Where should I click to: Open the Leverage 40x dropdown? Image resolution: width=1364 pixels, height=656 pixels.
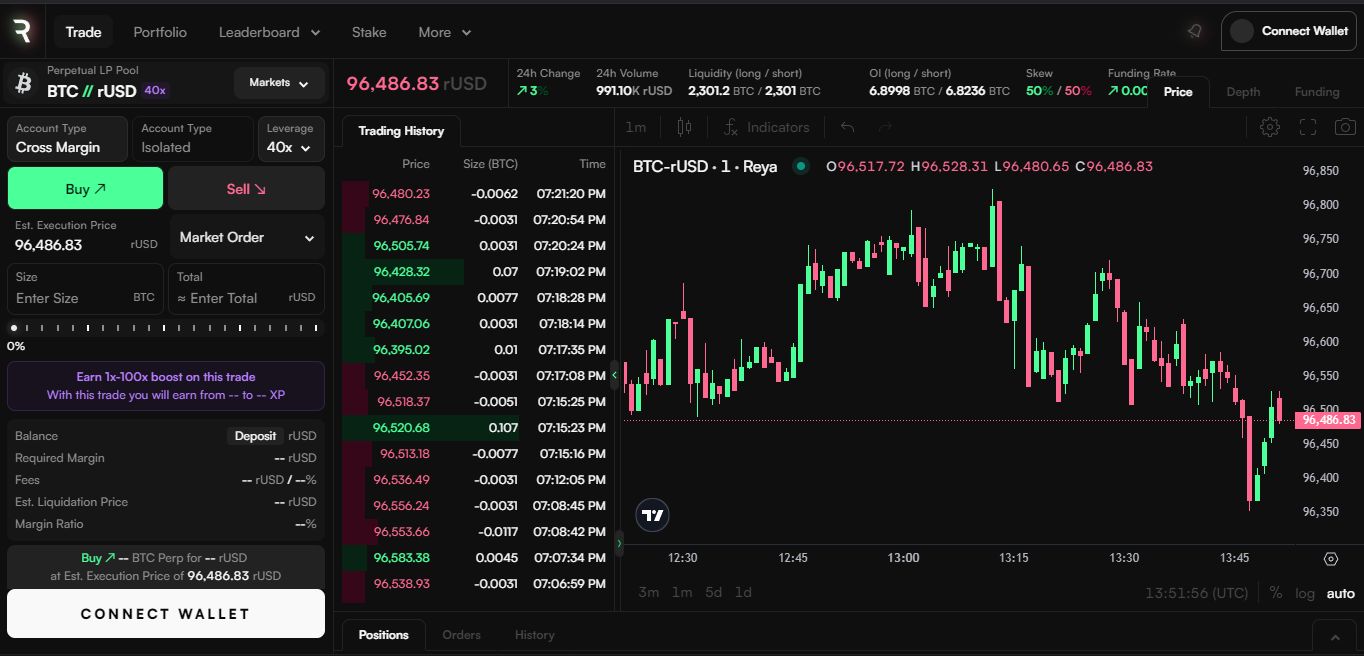point(290,139)
